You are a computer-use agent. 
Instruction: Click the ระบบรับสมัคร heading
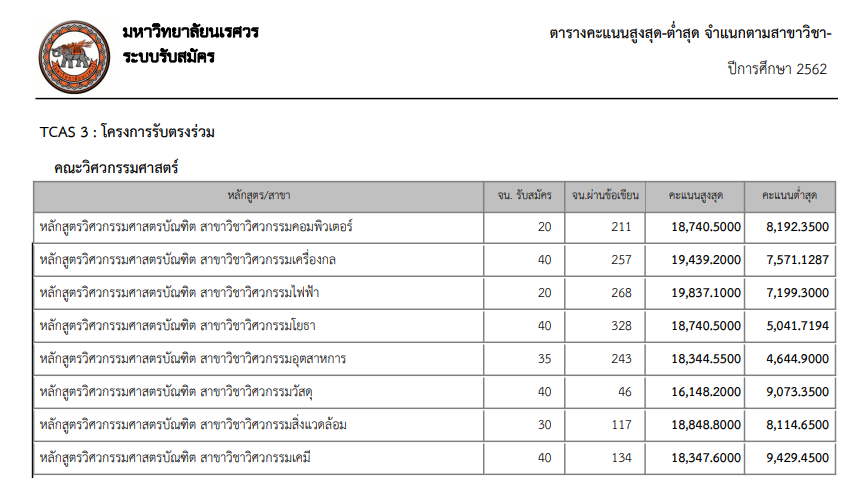click(x=168, y=56)
